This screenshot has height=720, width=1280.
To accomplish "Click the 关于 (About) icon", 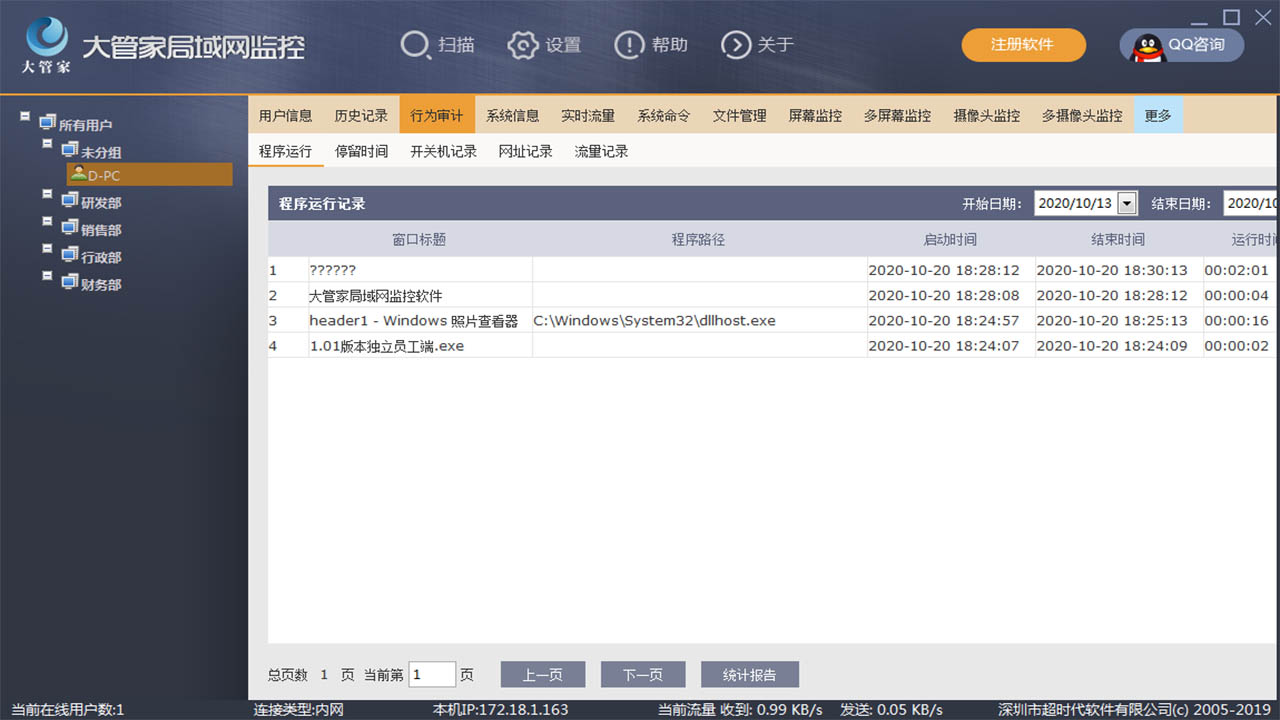I will (x=757, y=44).
